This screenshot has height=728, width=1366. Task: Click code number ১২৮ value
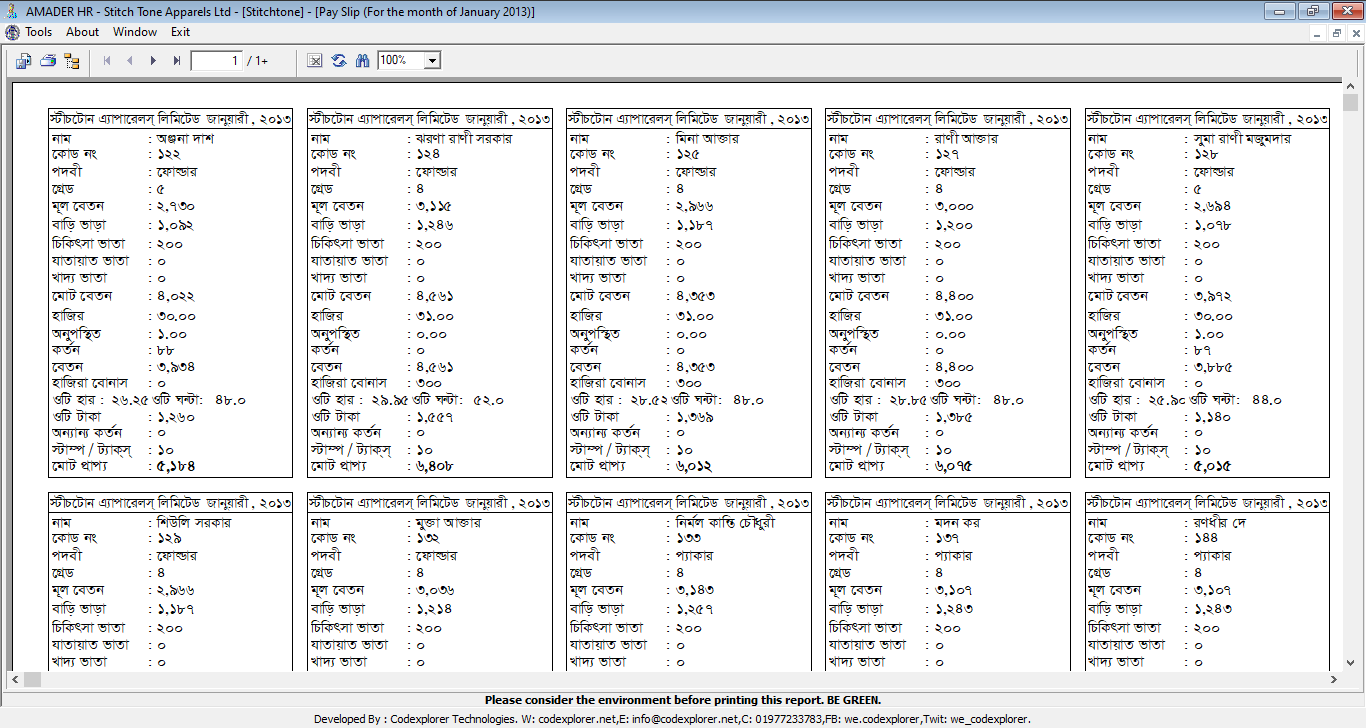(1206, 155)
